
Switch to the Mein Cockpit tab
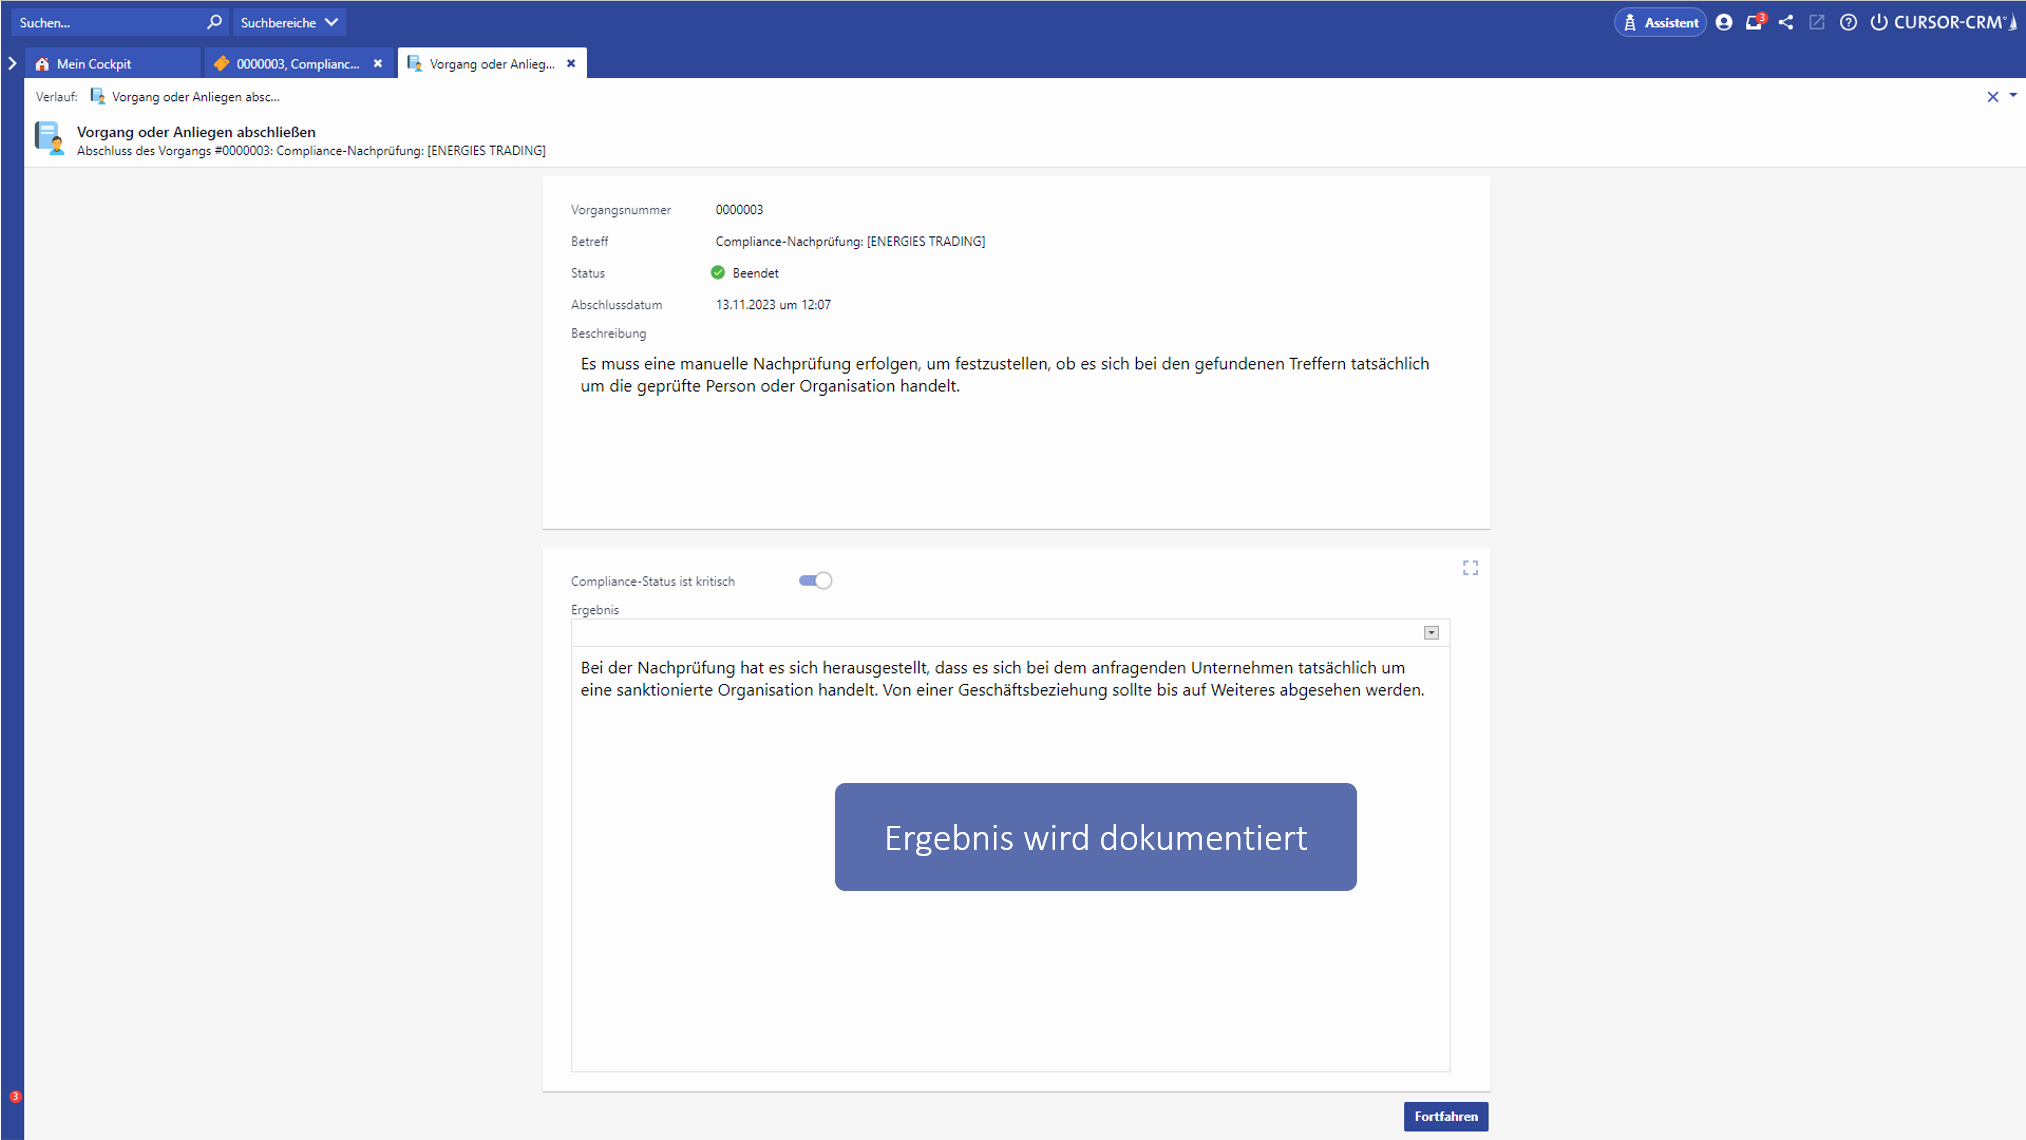tap(94, 64)
